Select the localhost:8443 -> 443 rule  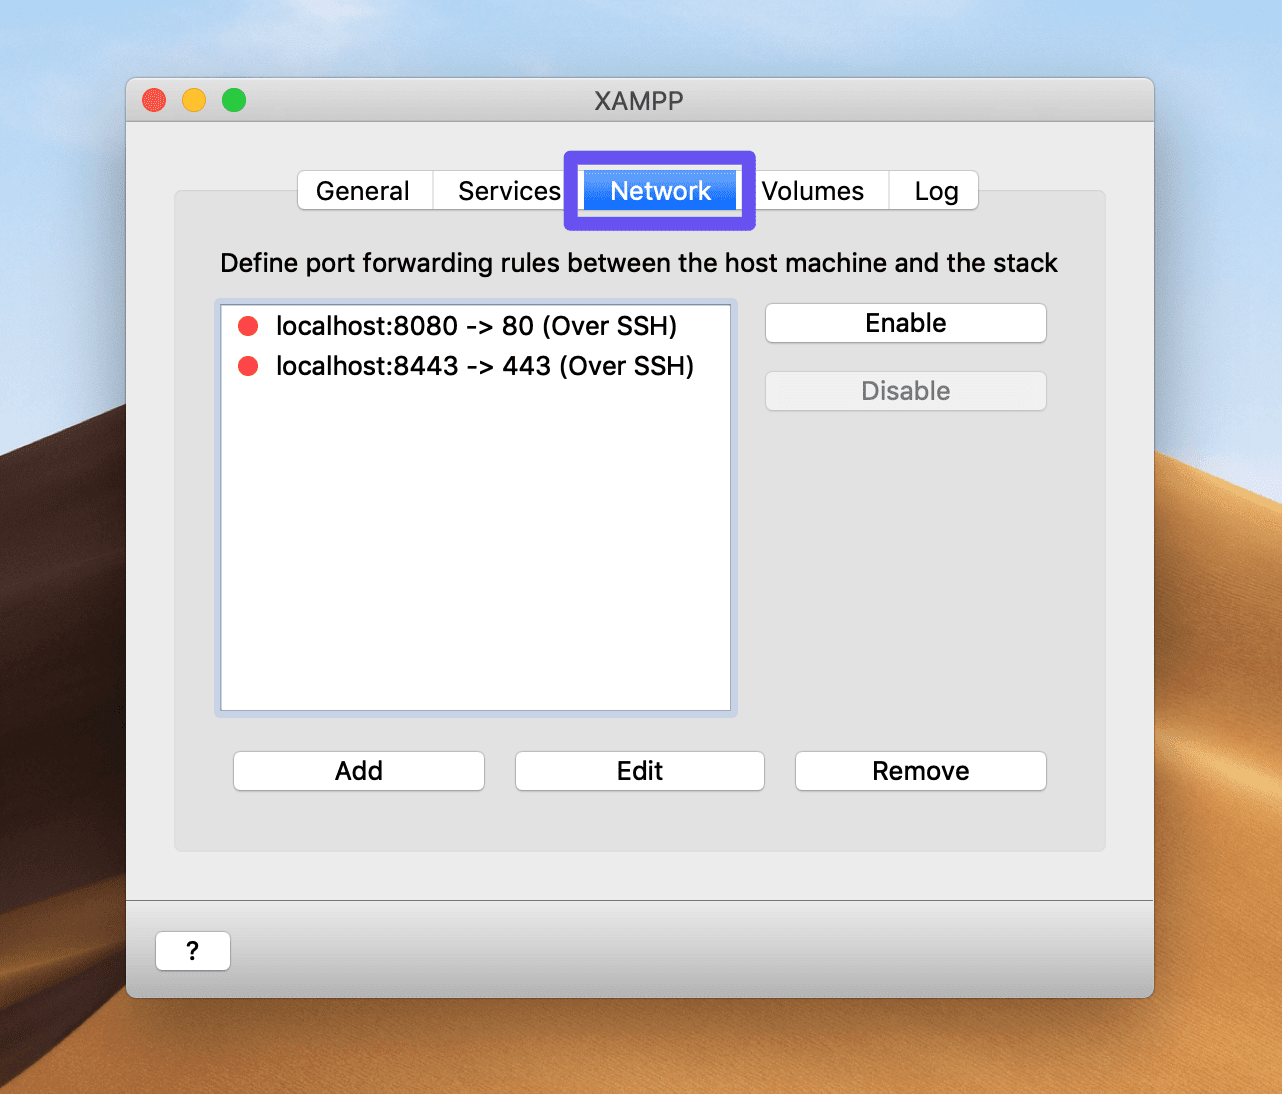pos(484,365)
